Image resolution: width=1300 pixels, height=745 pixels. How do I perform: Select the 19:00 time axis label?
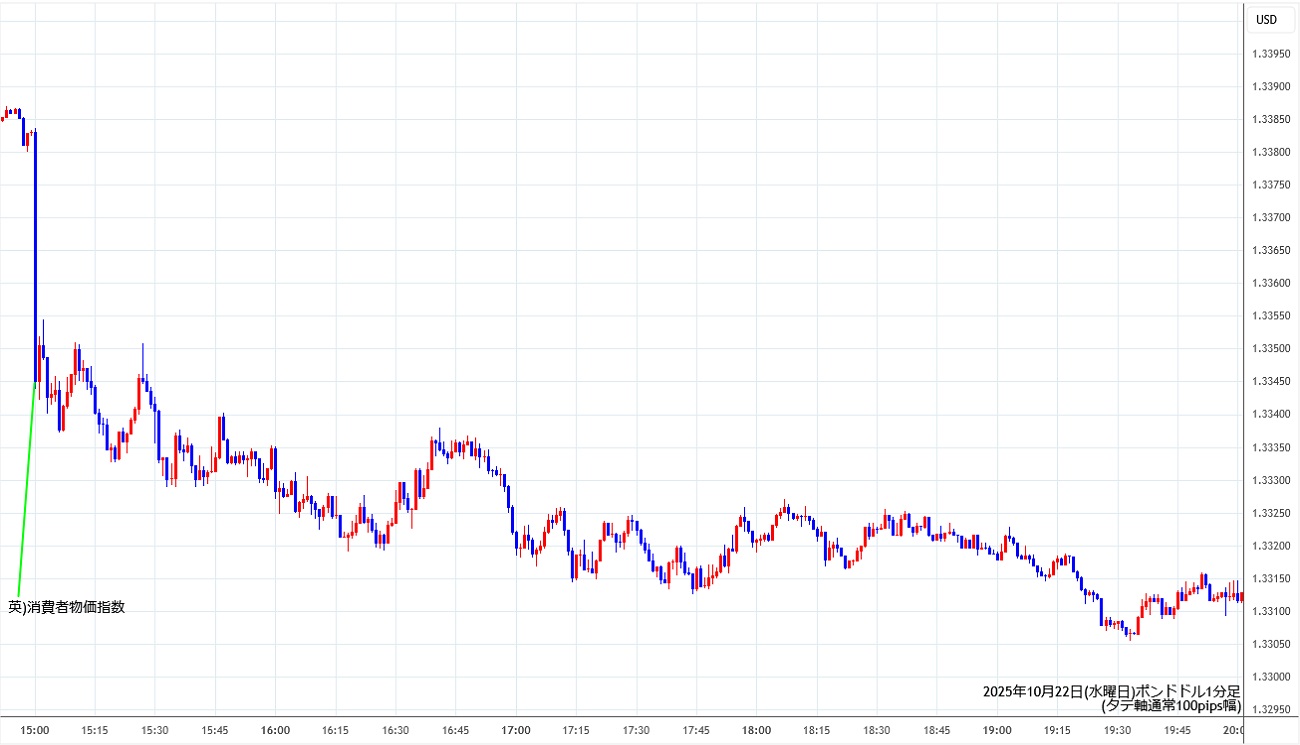[x=997, y=730]
